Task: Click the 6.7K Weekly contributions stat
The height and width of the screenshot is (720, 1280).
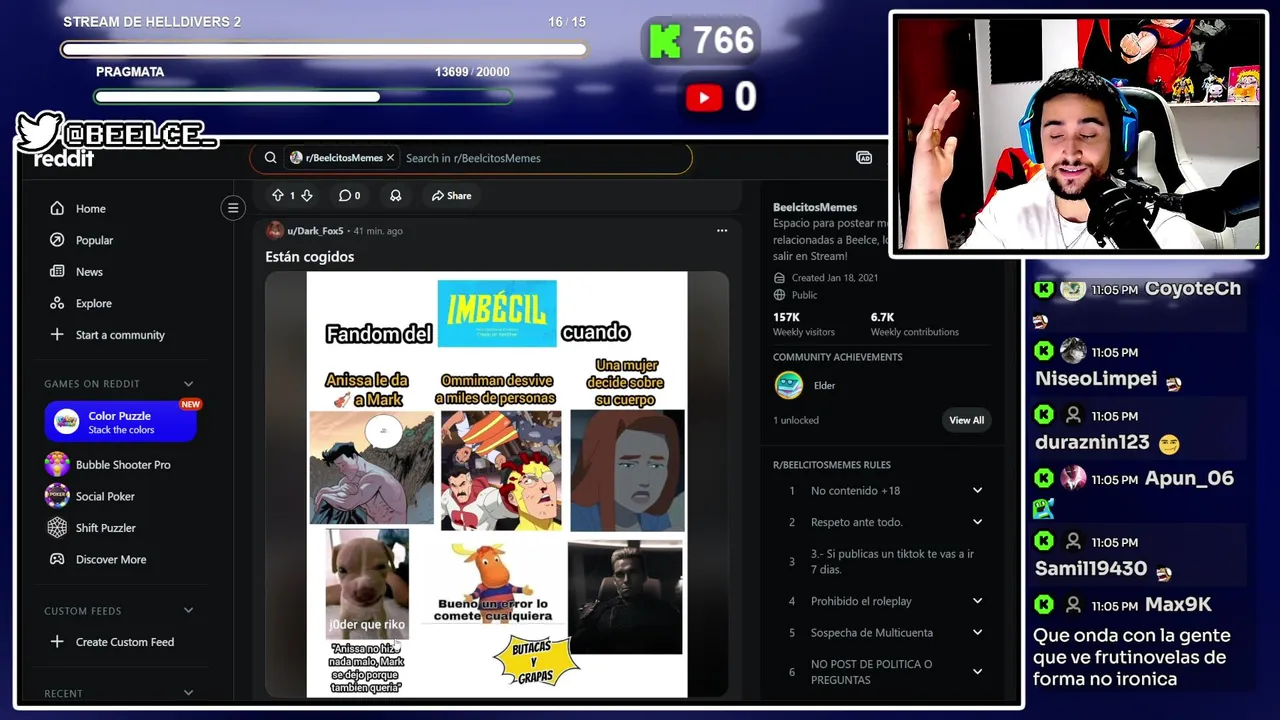Action: click(x=914, y=324)
